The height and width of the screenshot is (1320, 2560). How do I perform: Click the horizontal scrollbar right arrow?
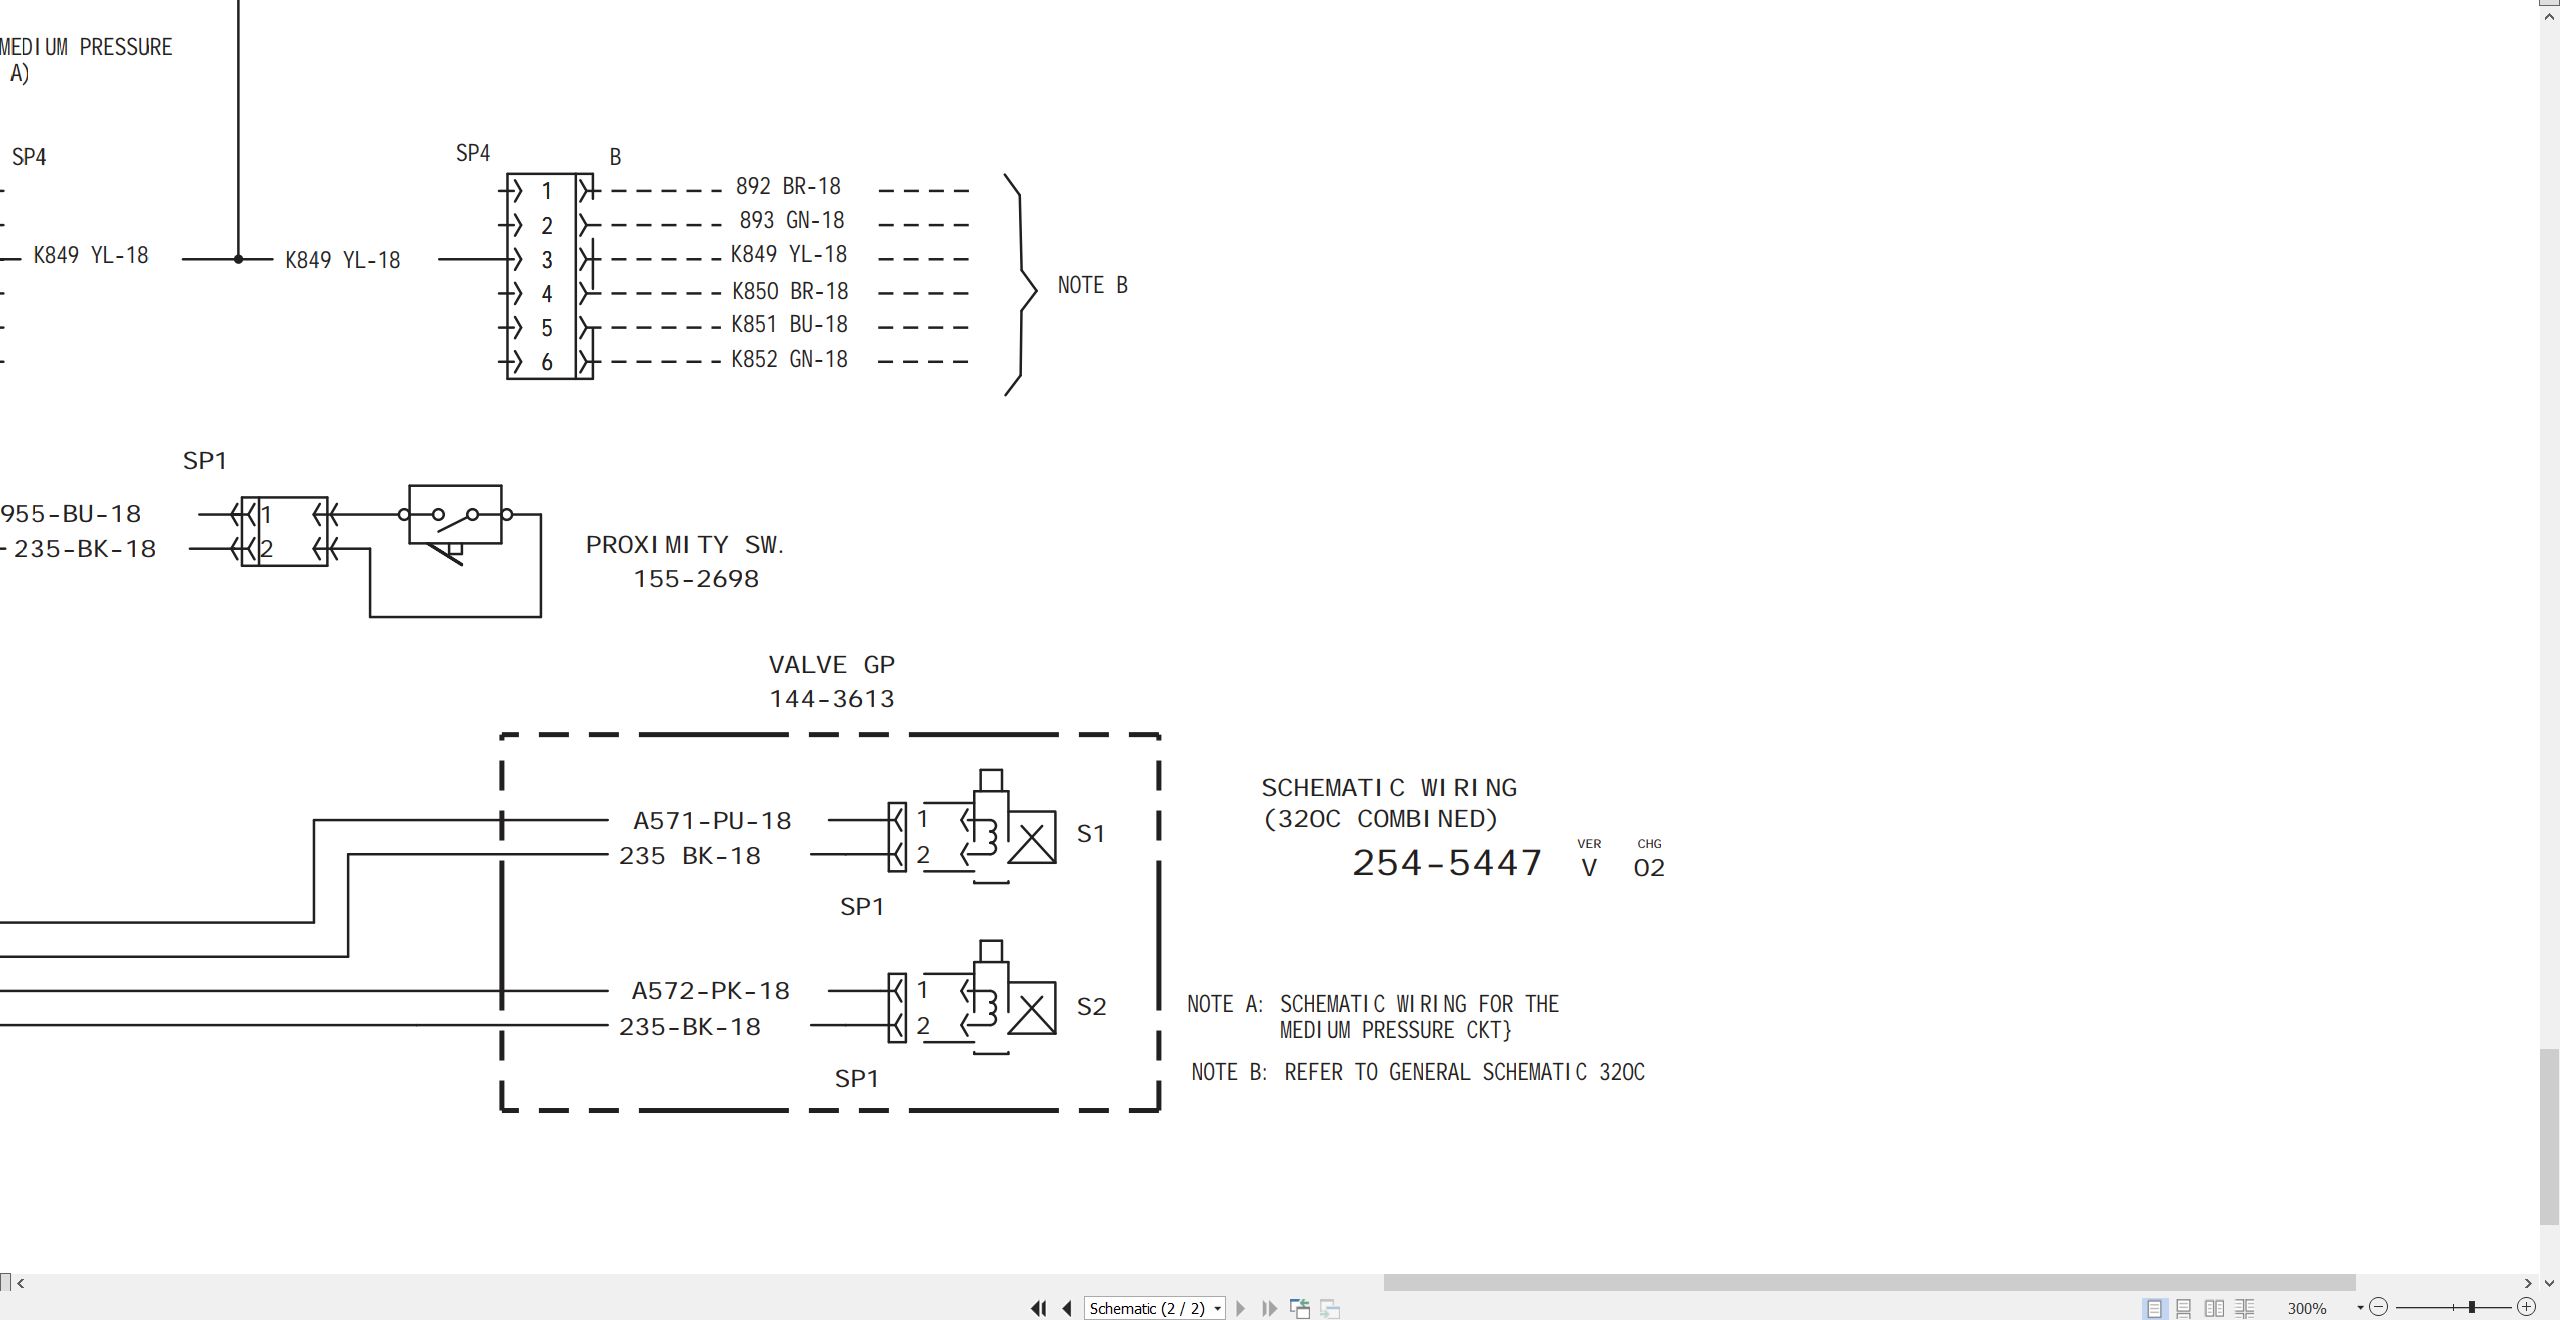tap(2528, 1283)
